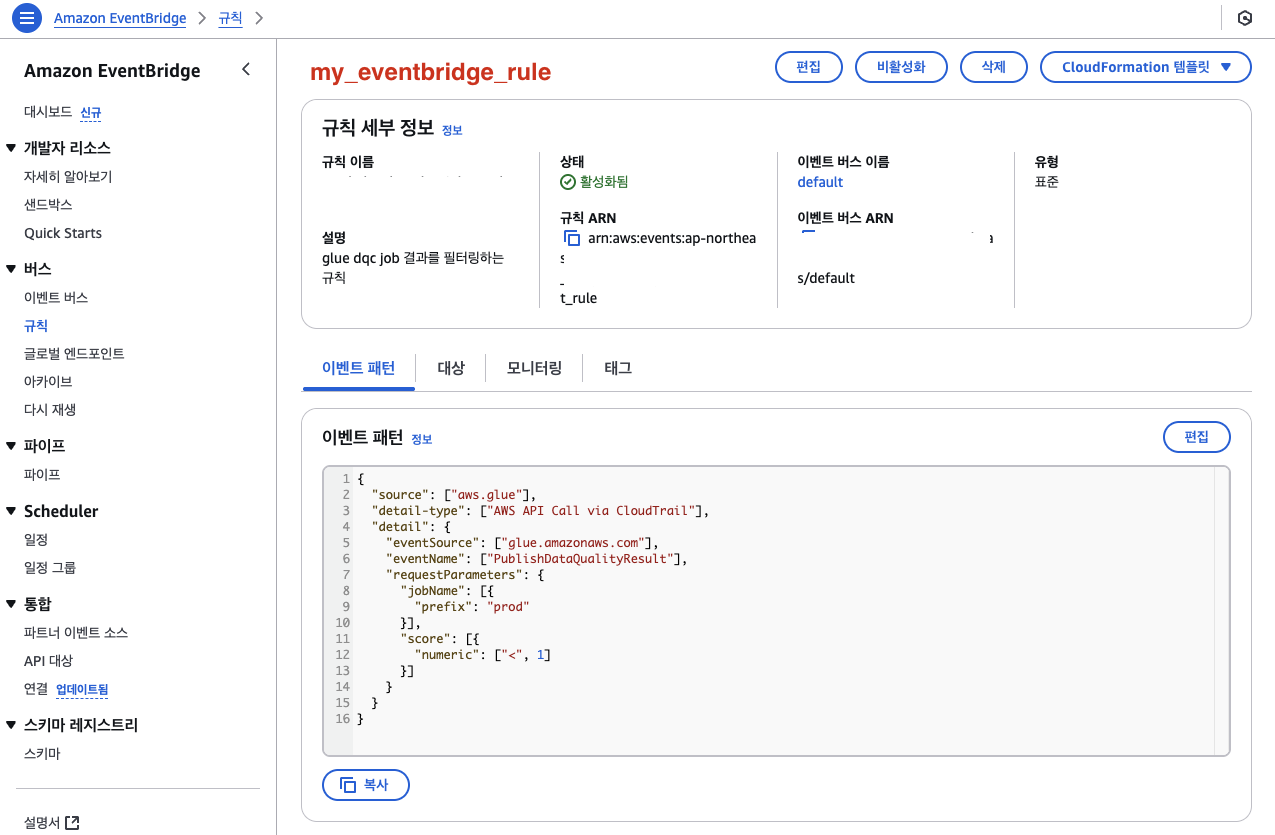Collapse the 개발자 리소스 section
This screenshot has width=1275, height=835.
click(12, 148)
